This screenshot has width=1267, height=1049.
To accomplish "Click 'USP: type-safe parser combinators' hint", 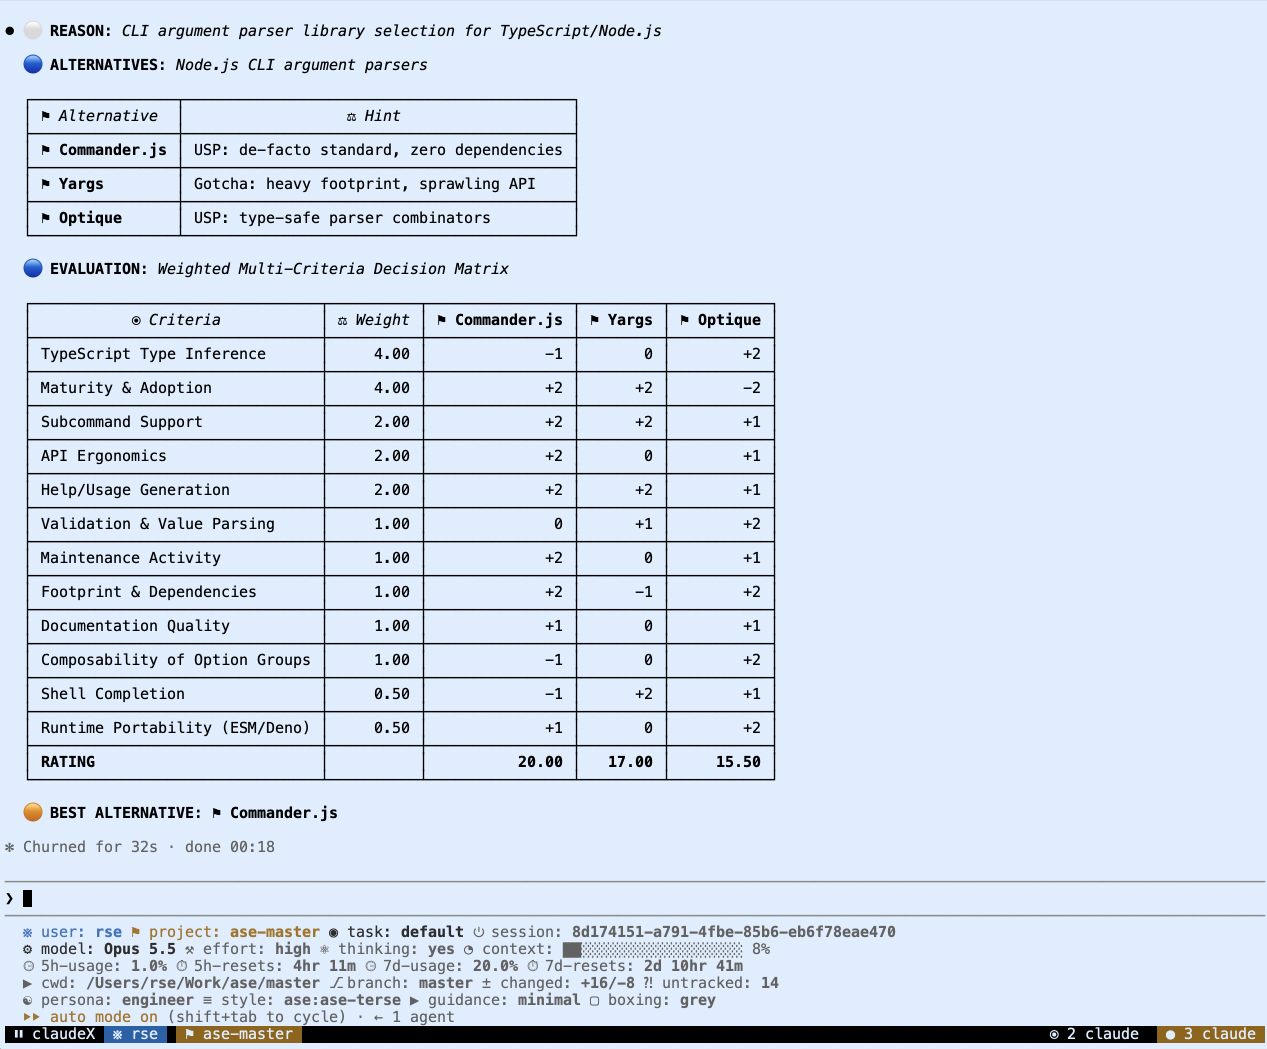I will (342, 218).
